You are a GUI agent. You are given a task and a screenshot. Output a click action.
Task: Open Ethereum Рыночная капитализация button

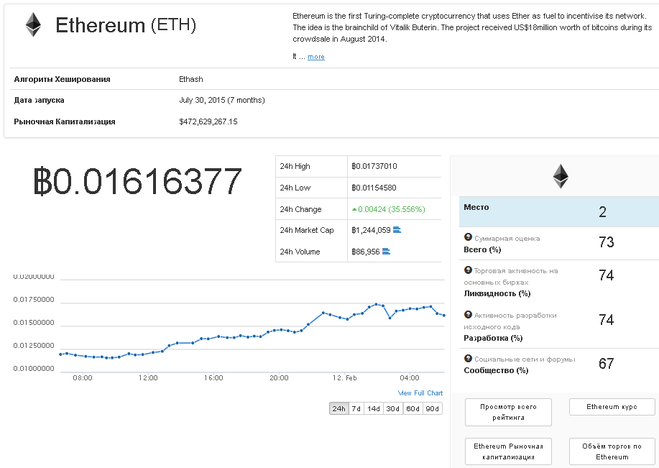509,451
